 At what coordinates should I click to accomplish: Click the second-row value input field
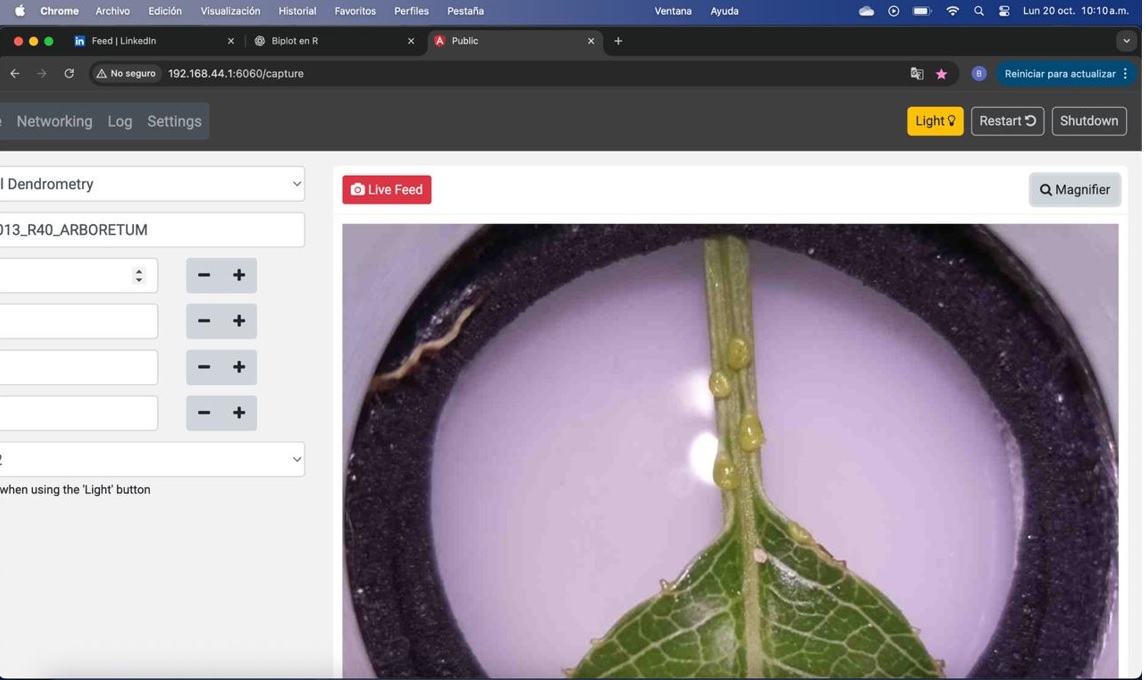pos(78,321)
